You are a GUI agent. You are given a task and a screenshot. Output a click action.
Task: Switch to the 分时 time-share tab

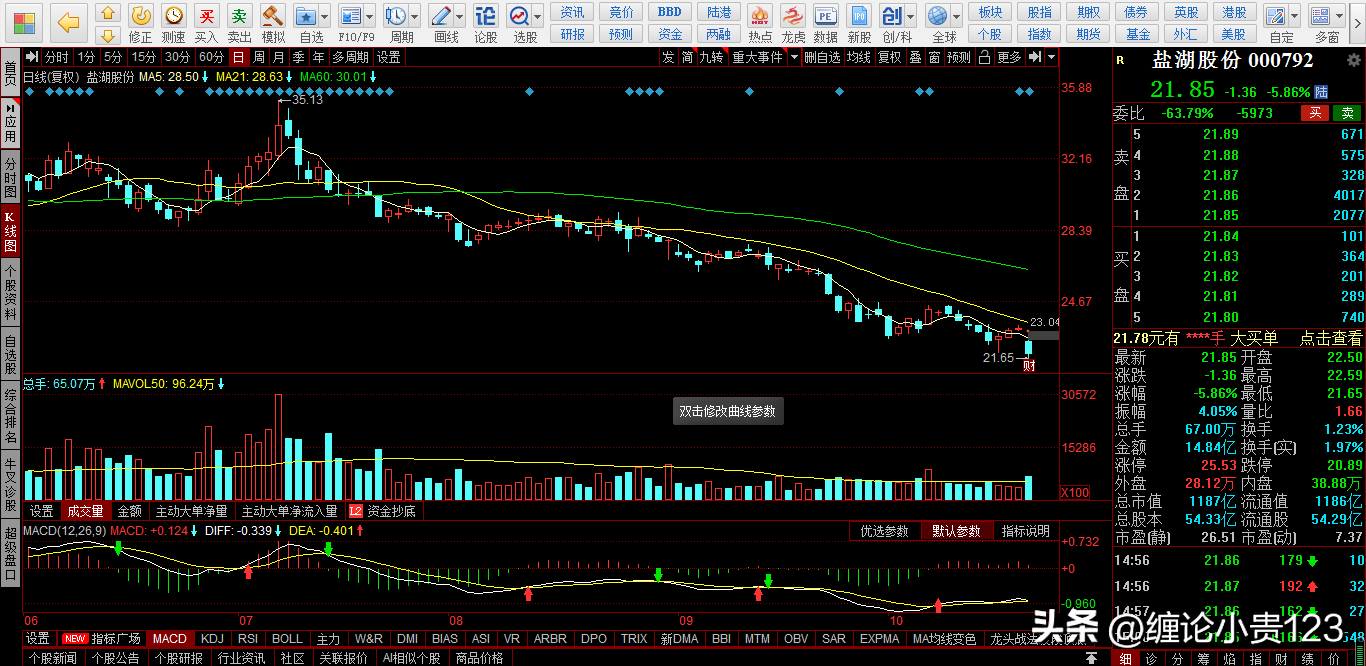(57, 57)
